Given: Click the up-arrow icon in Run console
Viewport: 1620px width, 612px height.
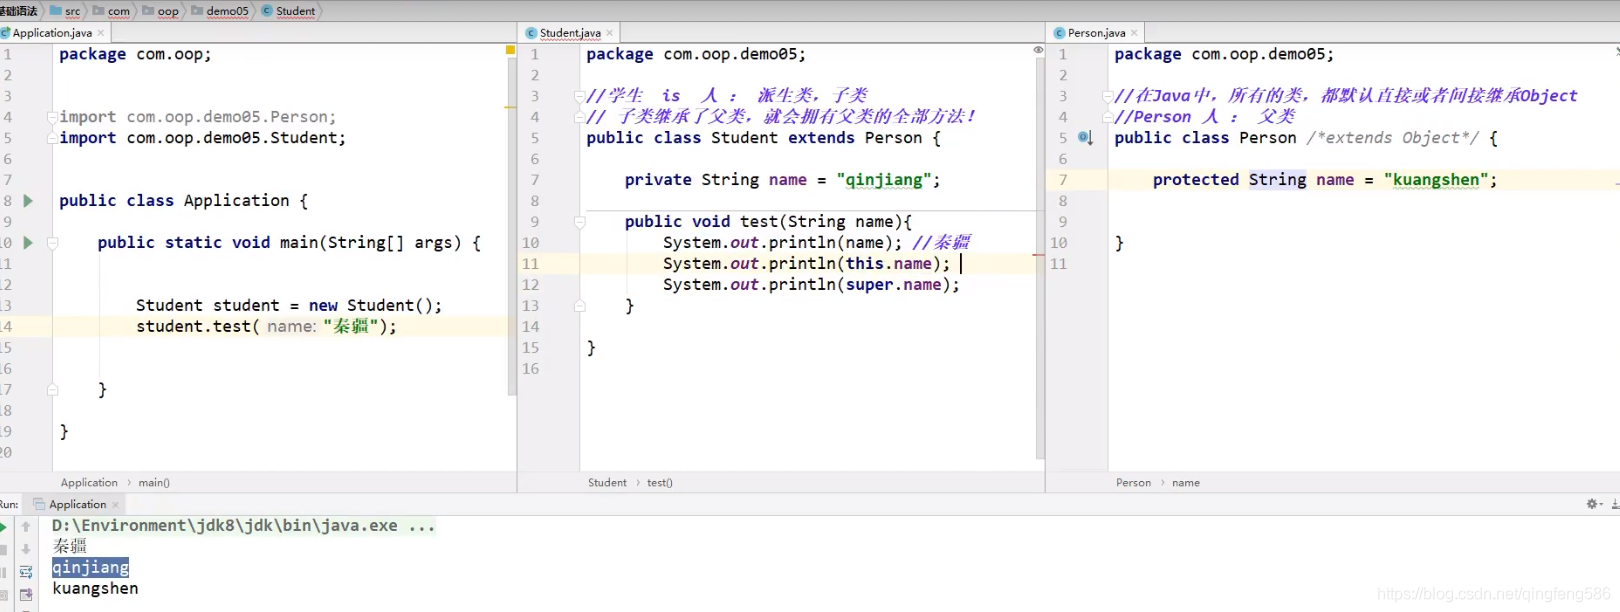Looking at the screenshot, I should tap(26, 527).
